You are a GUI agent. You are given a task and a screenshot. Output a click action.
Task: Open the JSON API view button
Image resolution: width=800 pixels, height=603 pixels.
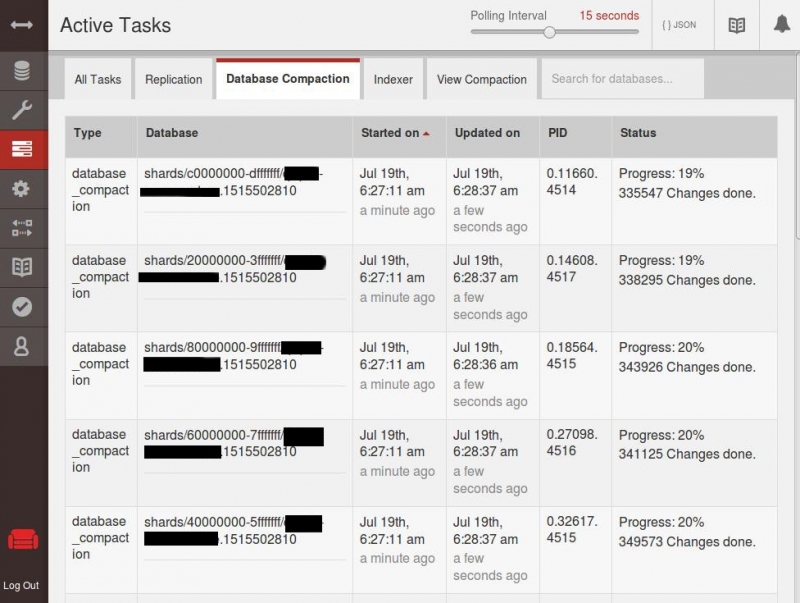679,25
